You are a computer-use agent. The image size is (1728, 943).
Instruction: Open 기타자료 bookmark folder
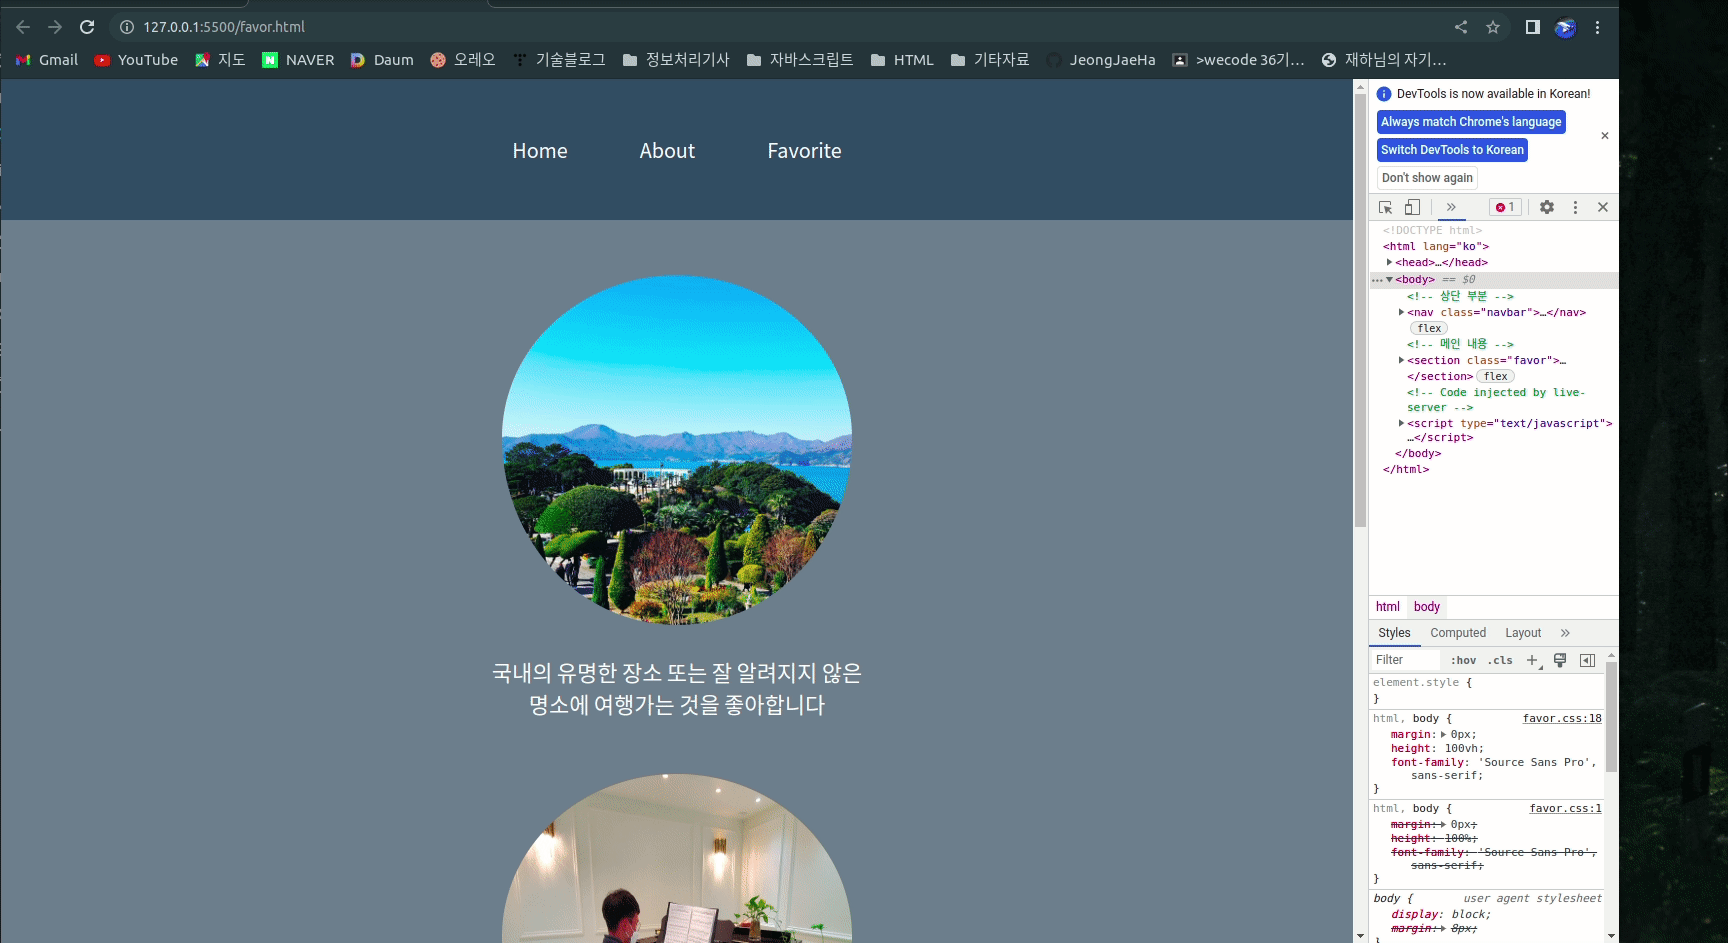[990, 60]
